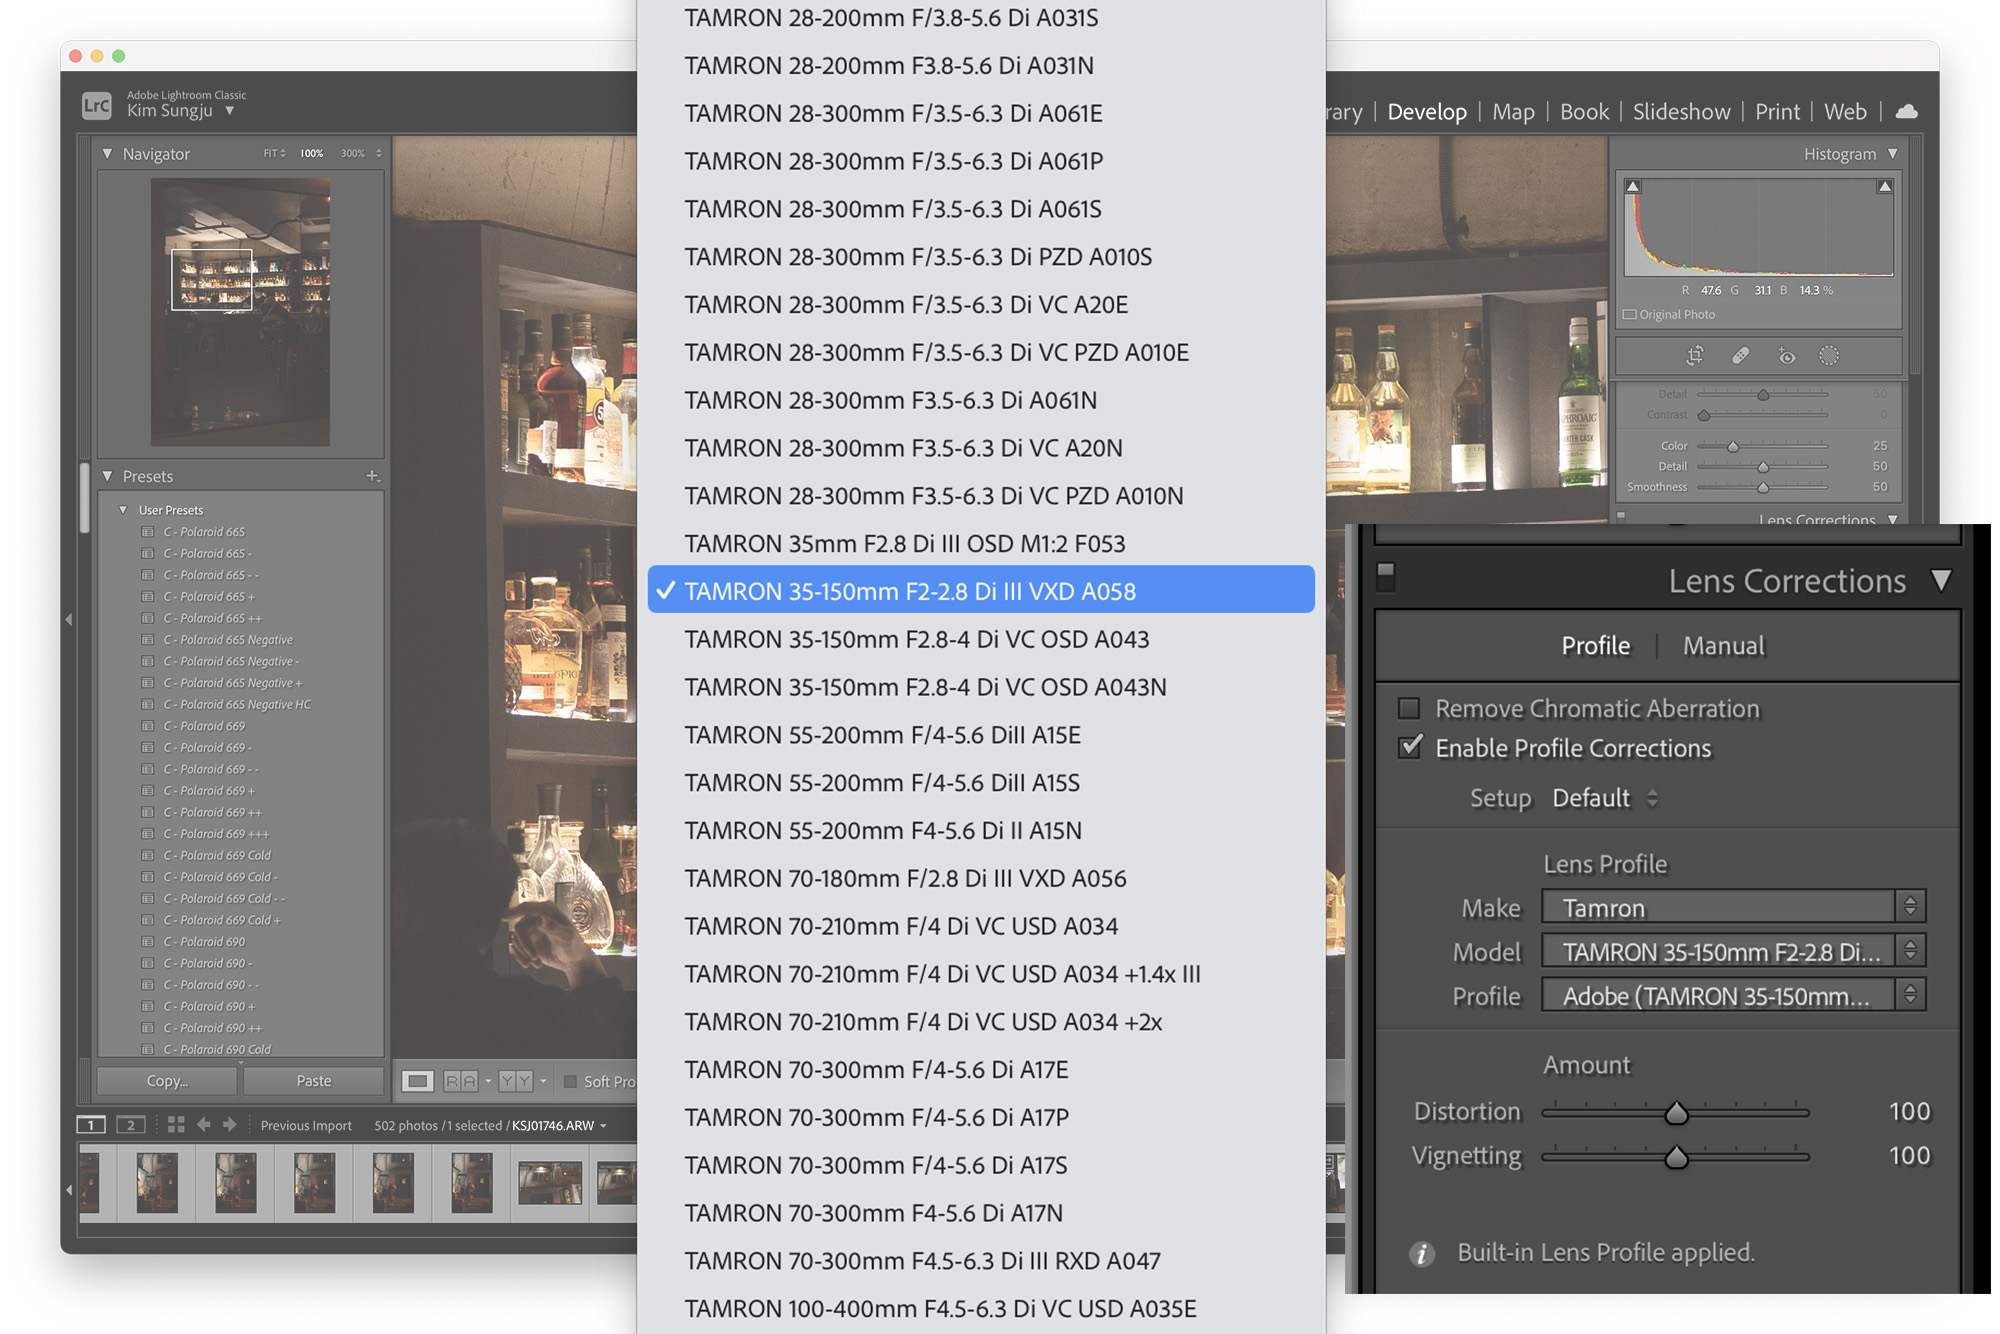Open the lens Make dropdown
Screen dimensions: 2000x1334
click(x=1732, y=907)
